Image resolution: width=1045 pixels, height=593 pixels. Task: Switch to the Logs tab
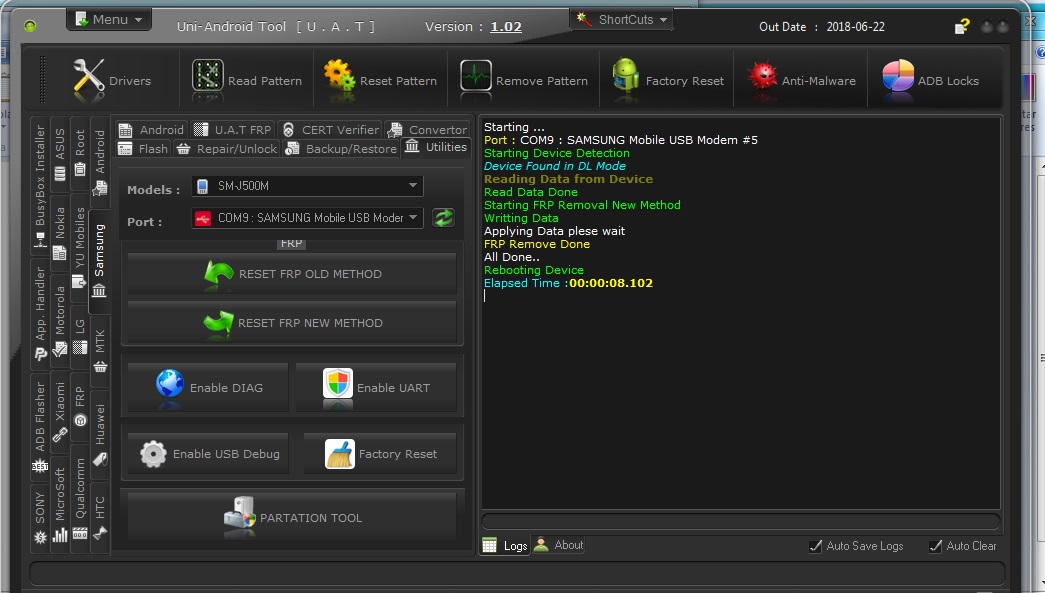505,546
